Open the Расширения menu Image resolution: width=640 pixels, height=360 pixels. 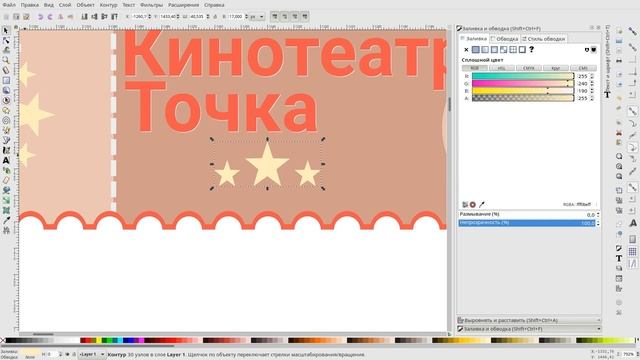click(183, 5)
